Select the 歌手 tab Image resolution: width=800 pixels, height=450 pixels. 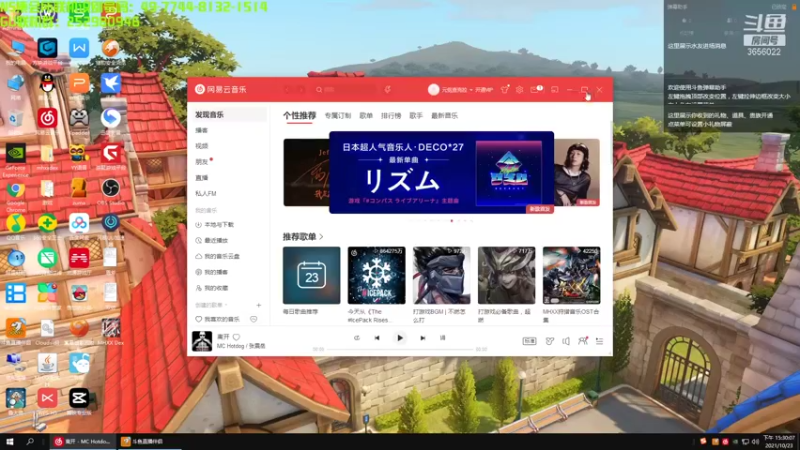click(416, 116)
